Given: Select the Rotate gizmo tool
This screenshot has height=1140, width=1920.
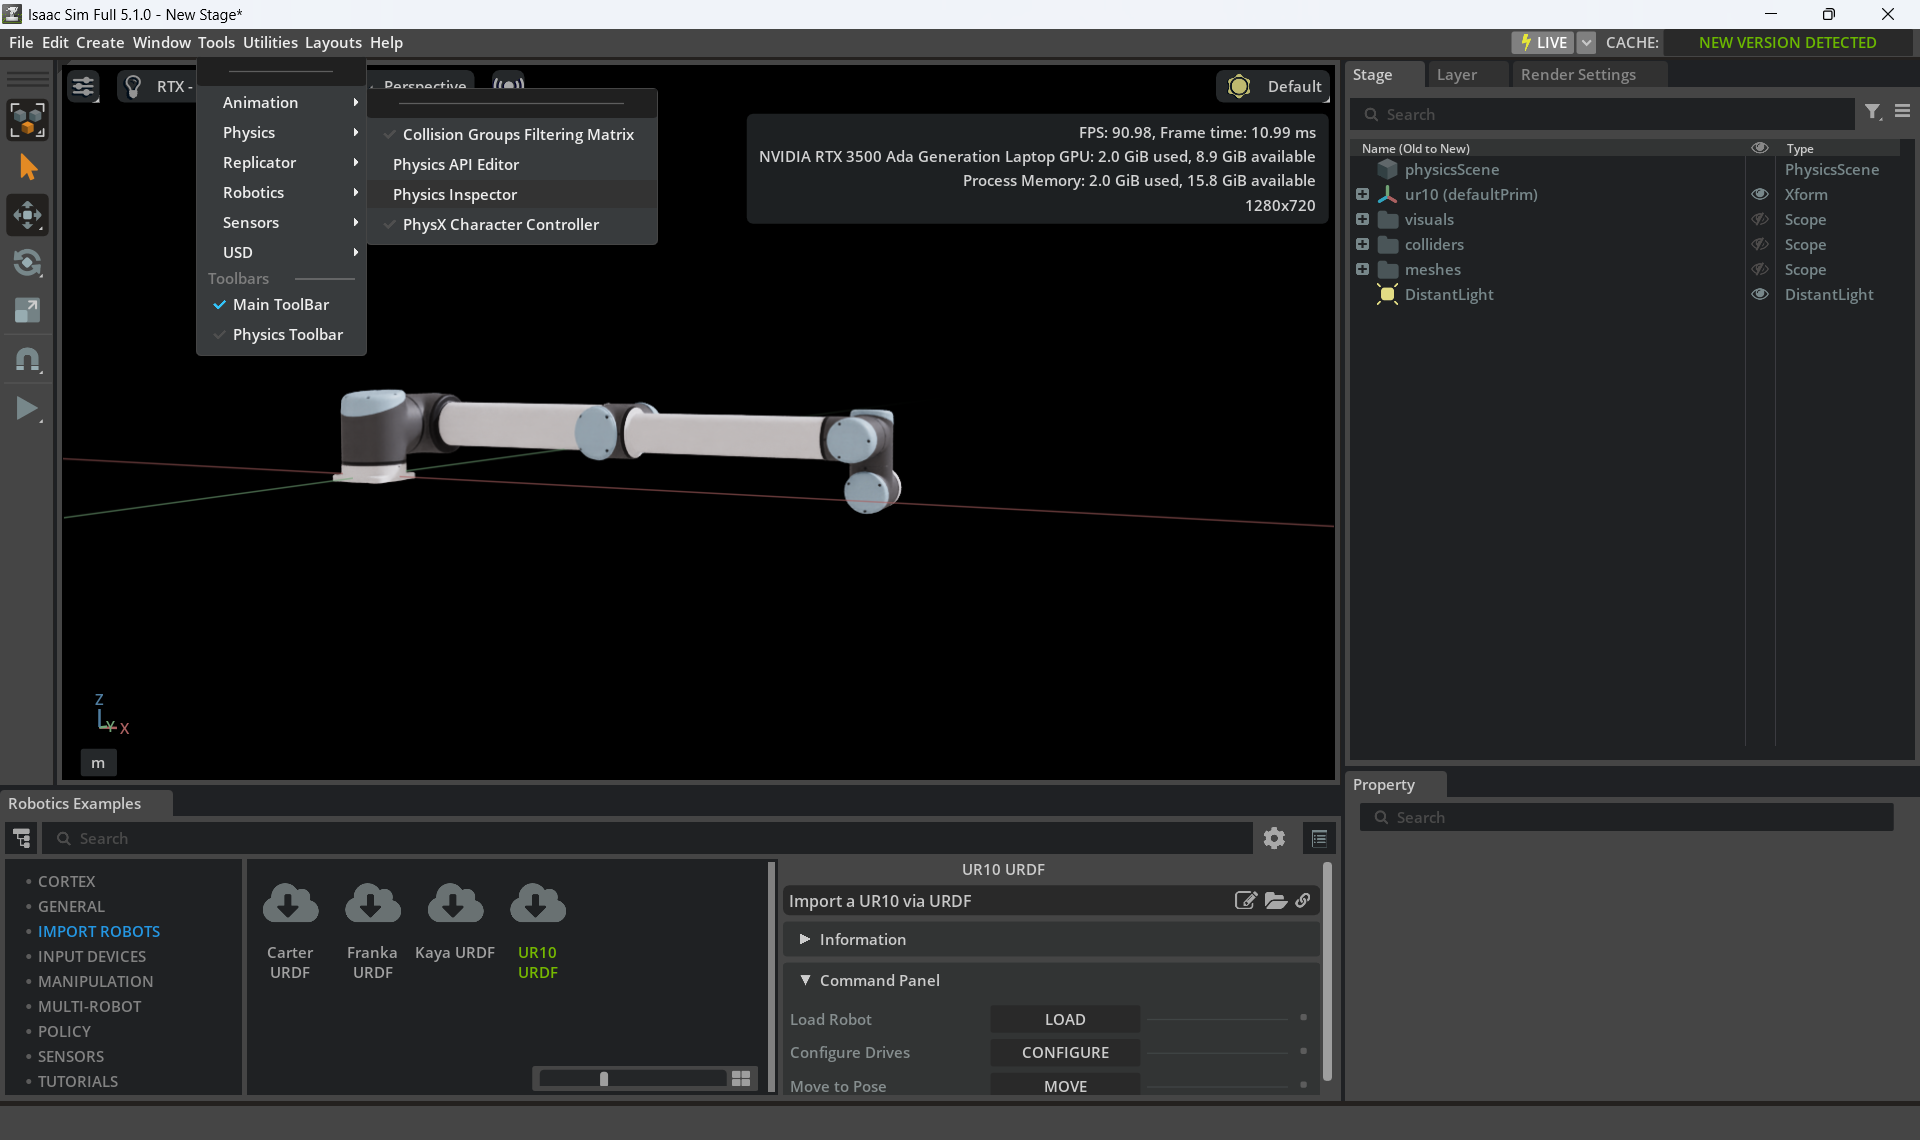Looking at the screenshot, I should [27, 263].
